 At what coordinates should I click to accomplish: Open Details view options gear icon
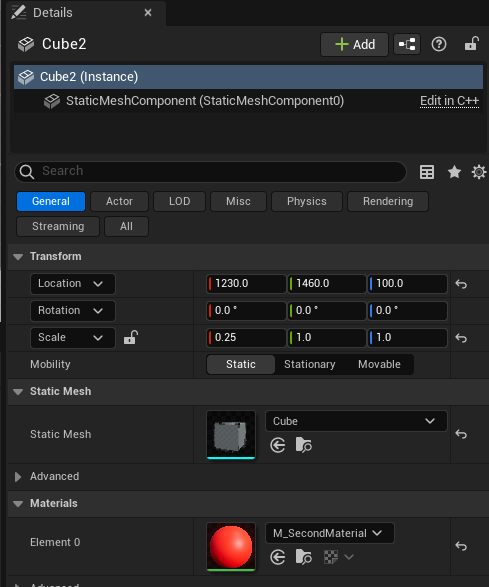(x=479, y=172)
